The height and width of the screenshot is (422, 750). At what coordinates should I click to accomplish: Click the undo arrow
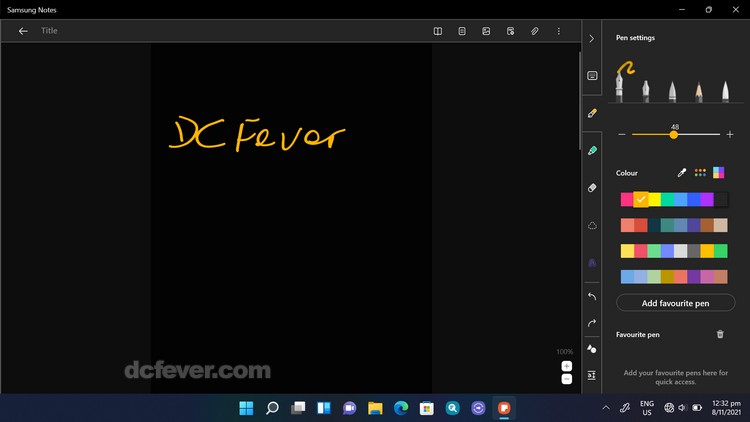592,297
